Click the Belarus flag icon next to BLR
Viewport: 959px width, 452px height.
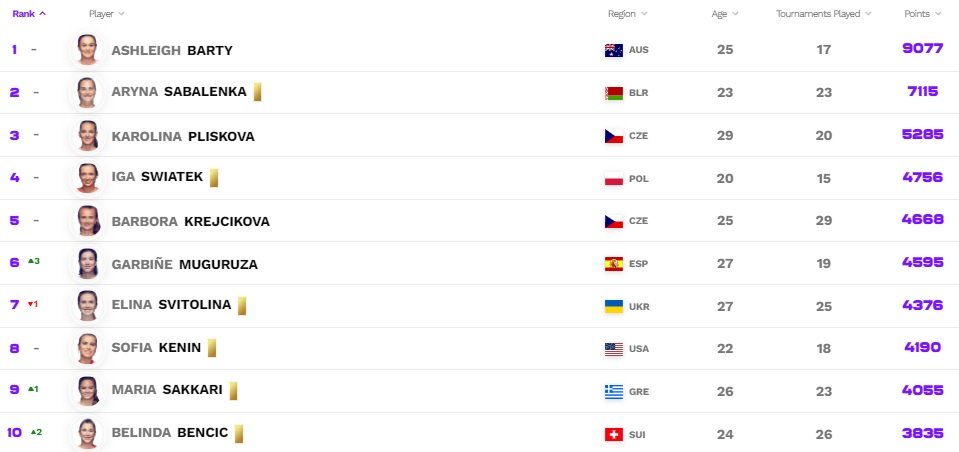(x=614, y=93)
